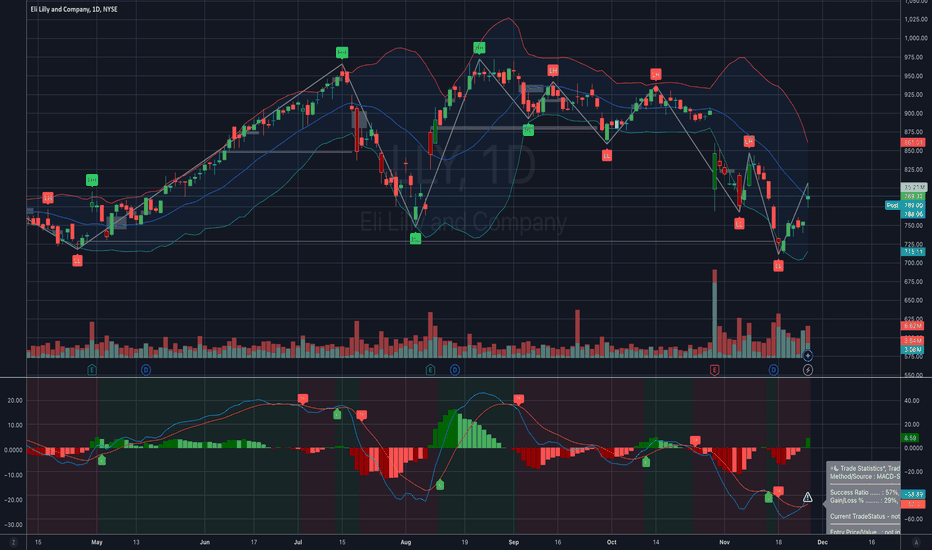The height and width of the screenshot is (550, 932).
Task: Select the green HH label at the late August peak
Action: (x=479, y=48)
